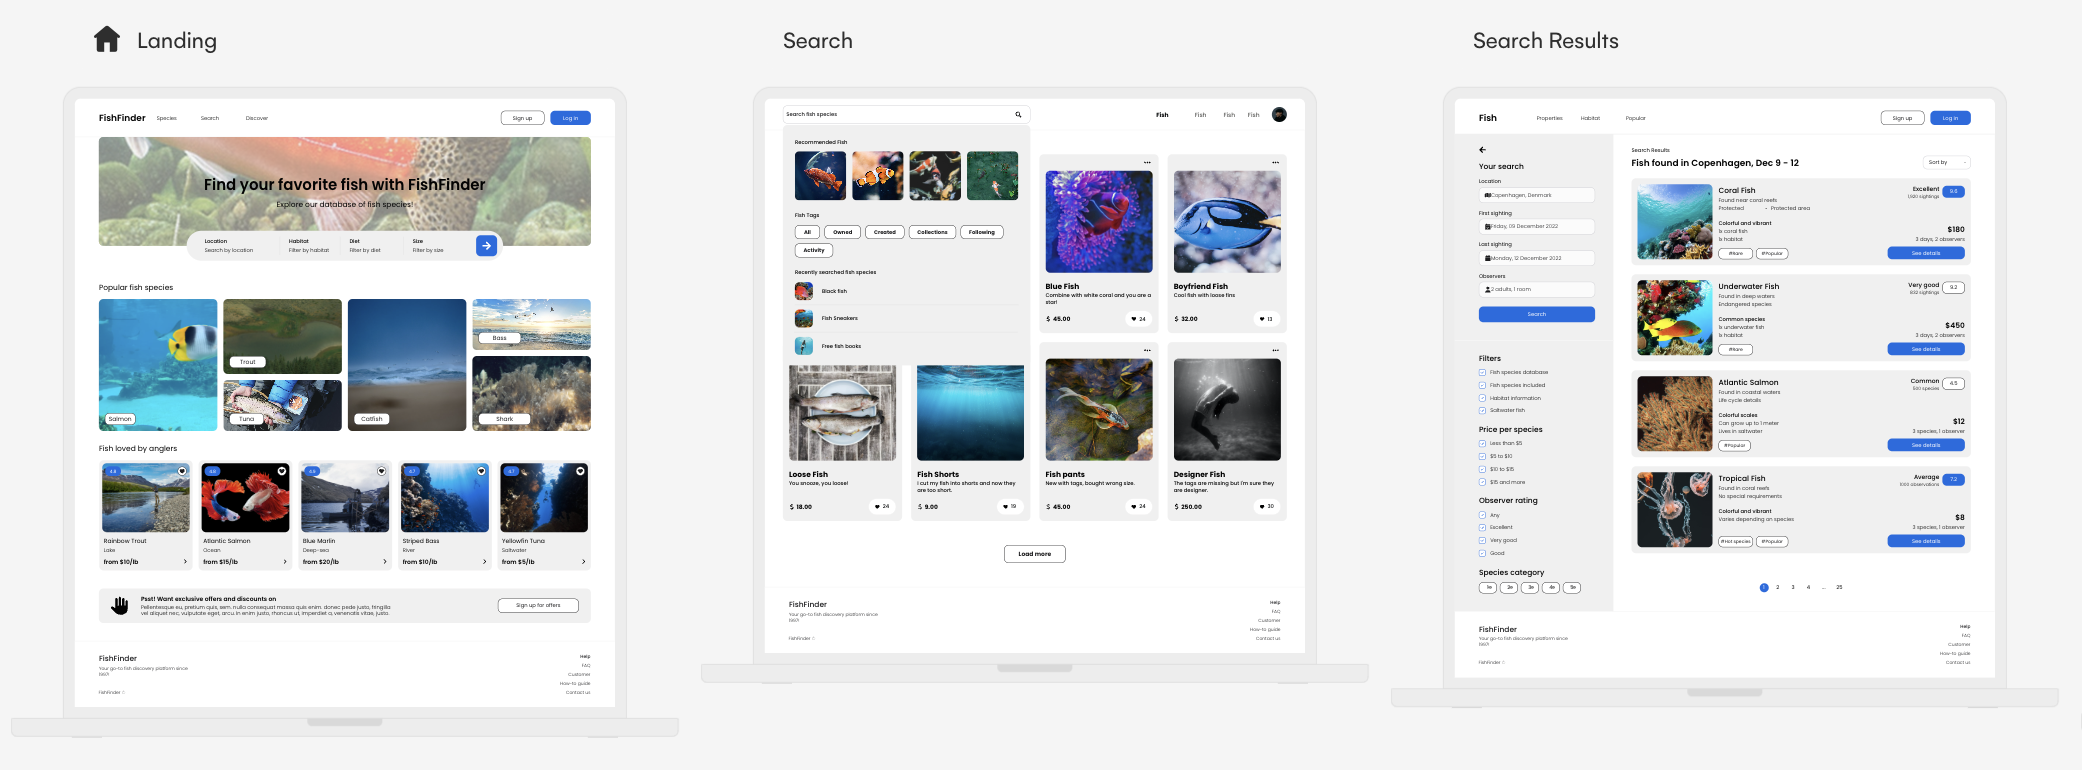Toggle the Excellent observer rating checkbox
The width and height of the screenshot is (2082, 770).
pyautogui.click(x=1482, y=527)
